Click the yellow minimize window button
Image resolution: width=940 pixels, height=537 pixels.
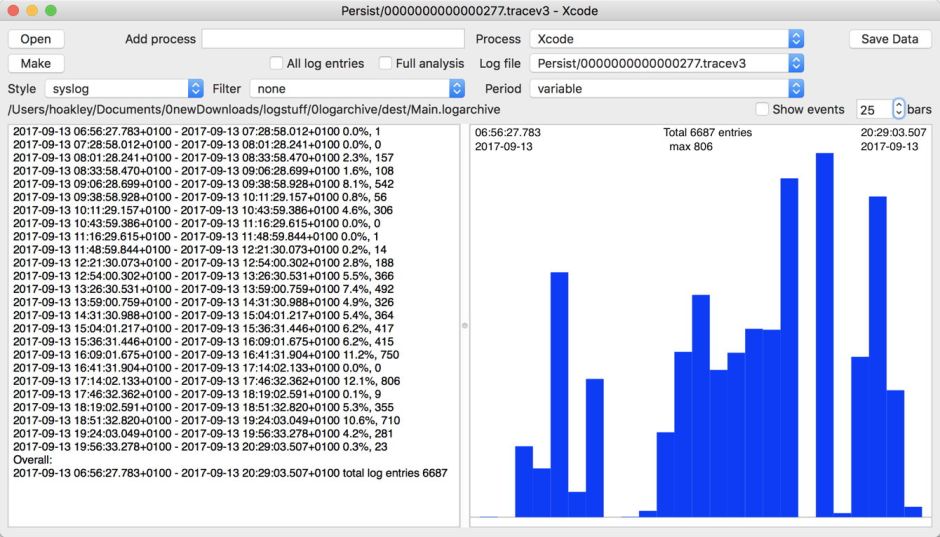(x=32, y=10)
